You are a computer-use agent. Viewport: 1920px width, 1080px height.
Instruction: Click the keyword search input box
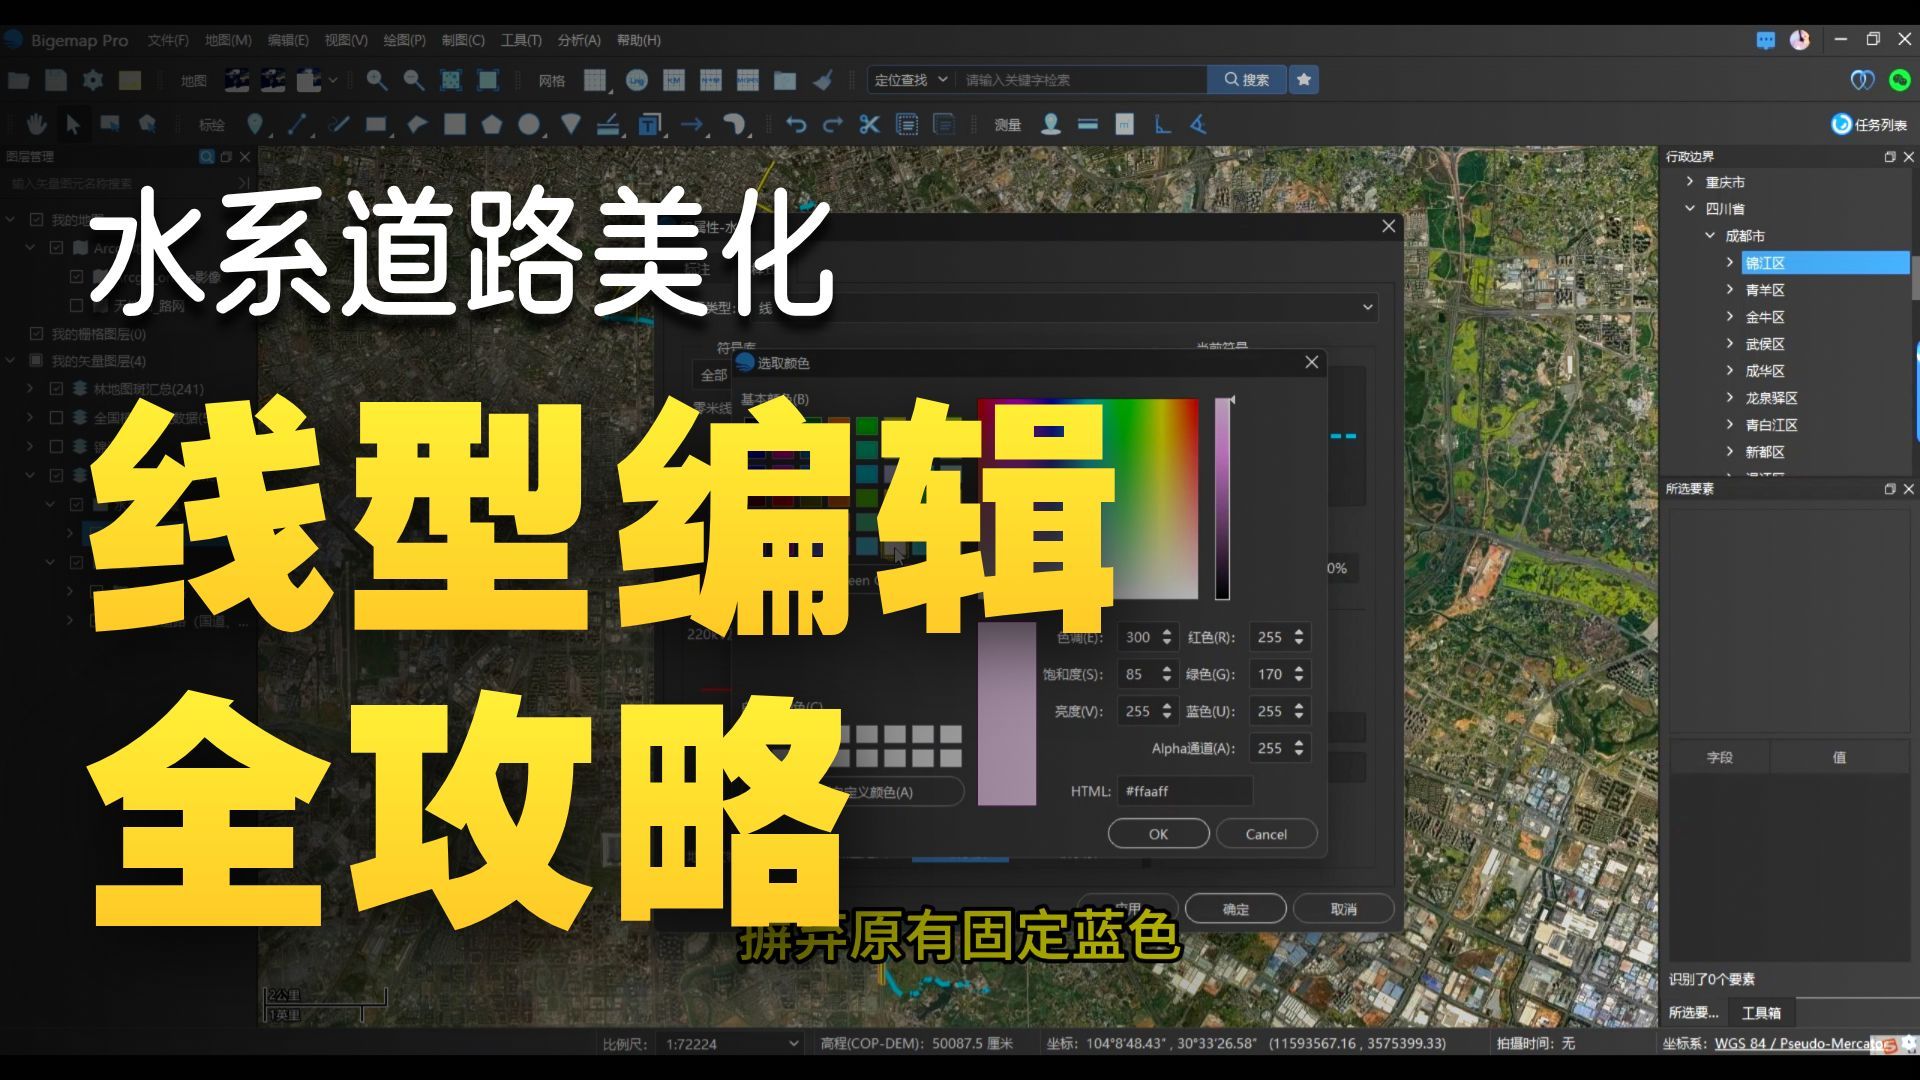(1082, 80)
